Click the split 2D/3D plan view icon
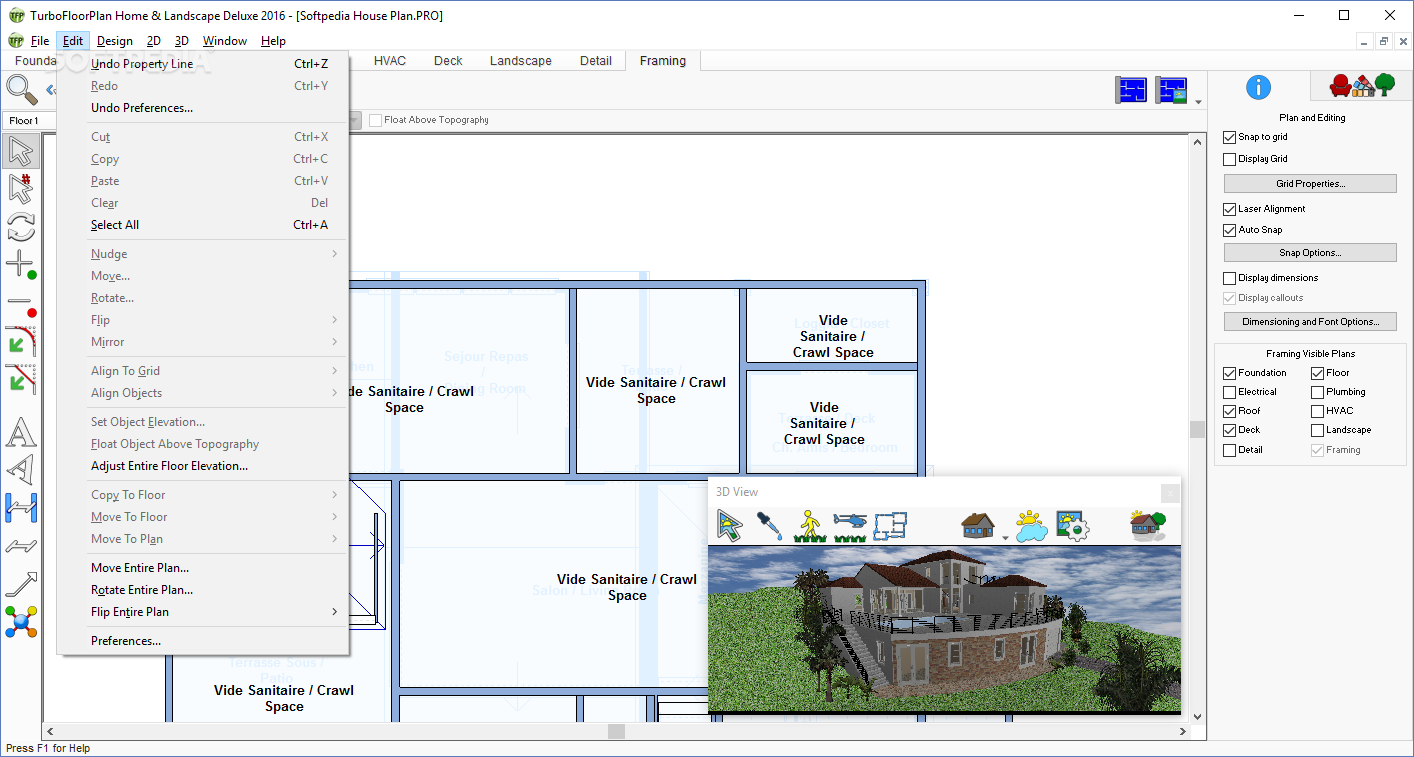Viewport: 1414px width, 757px height. coord(1171,91)
